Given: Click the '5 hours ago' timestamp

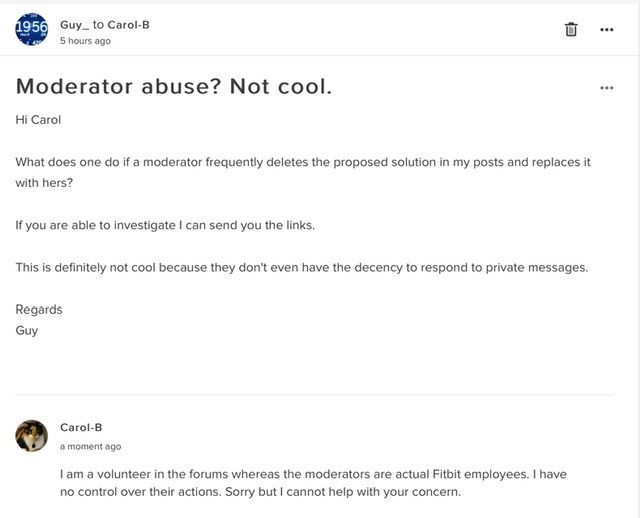Looking at the screenshot, I should [x=85, y=41].
